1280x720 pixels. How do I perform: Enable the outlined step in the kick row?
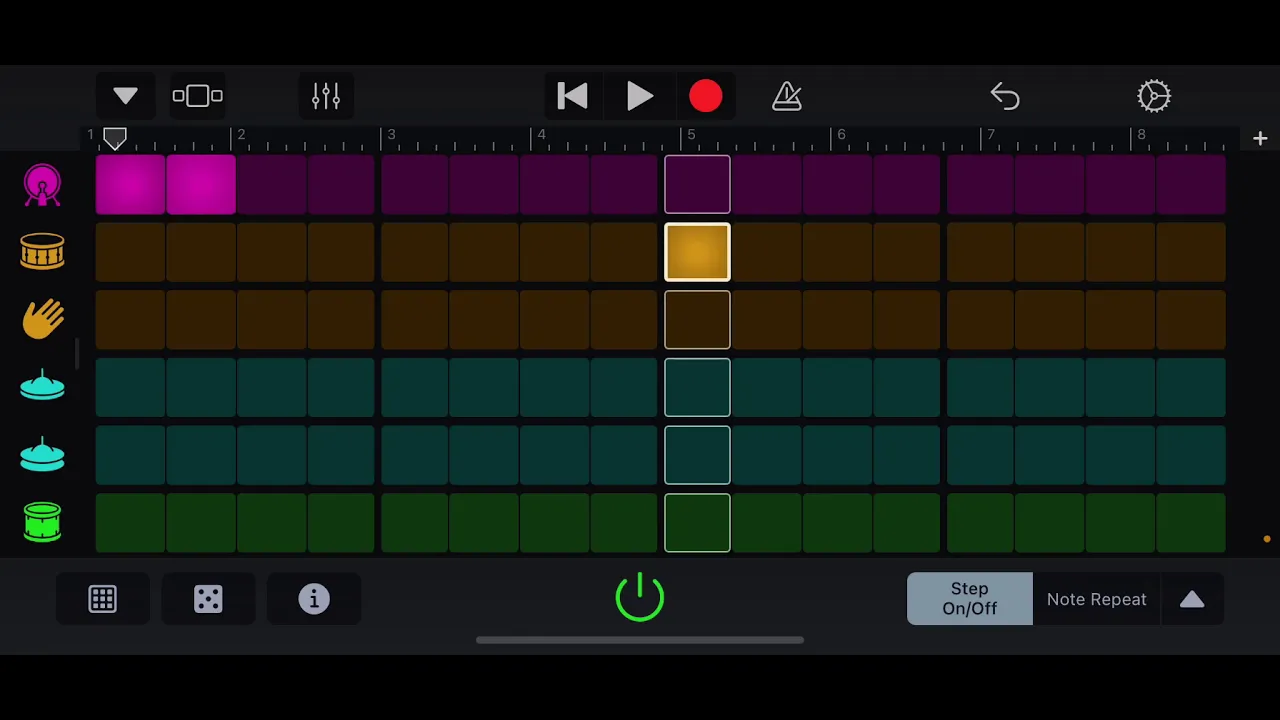coord(697,185)
